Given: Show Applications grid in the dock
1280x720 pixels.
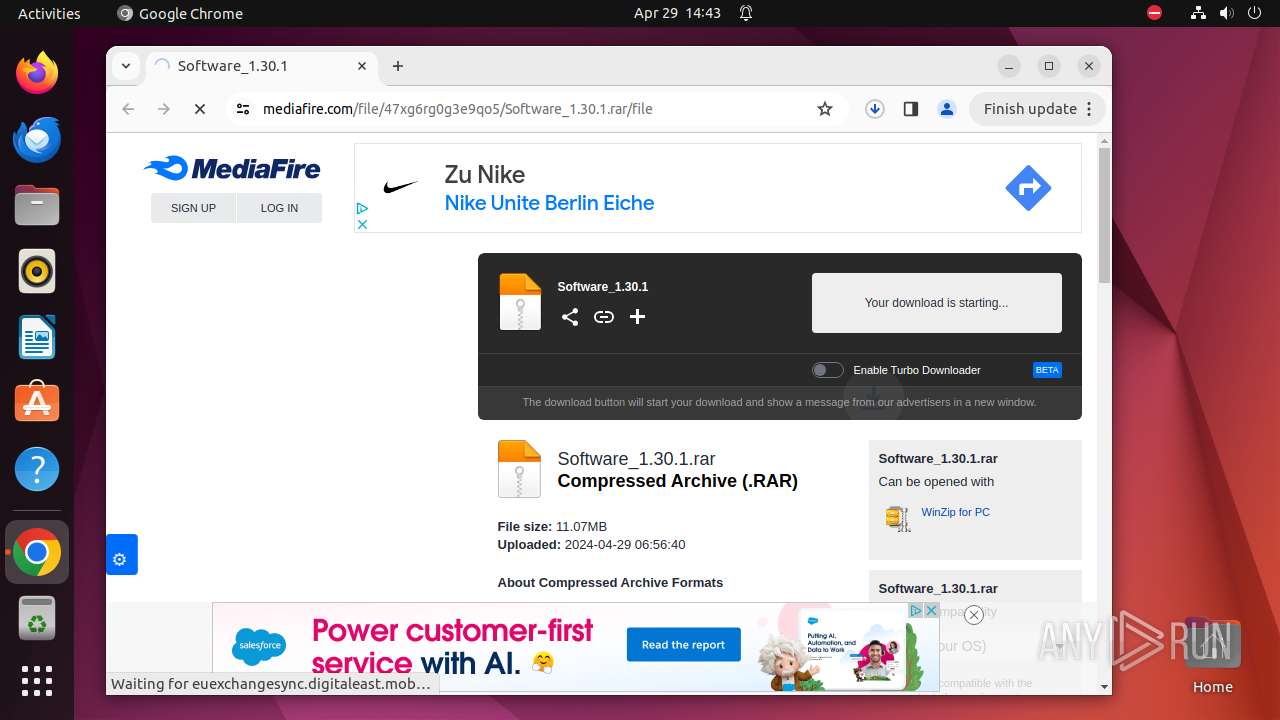Looking at the screenshot, I should [x=37, y=681].
